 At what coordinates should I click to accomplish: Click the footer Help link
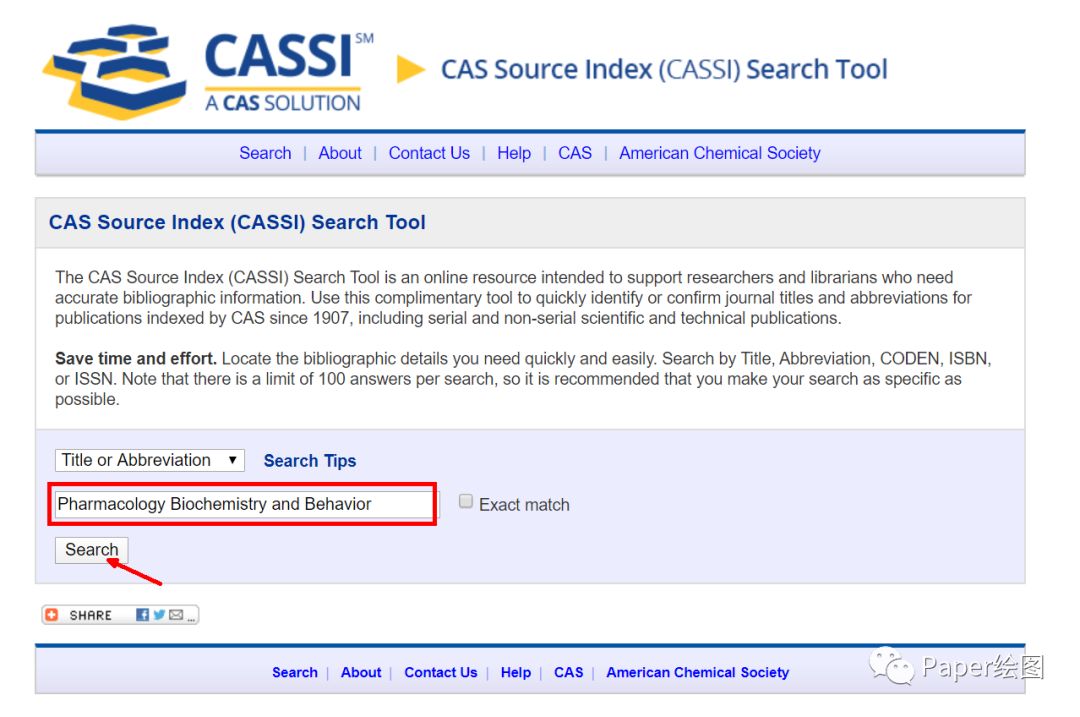coord(516,672)
